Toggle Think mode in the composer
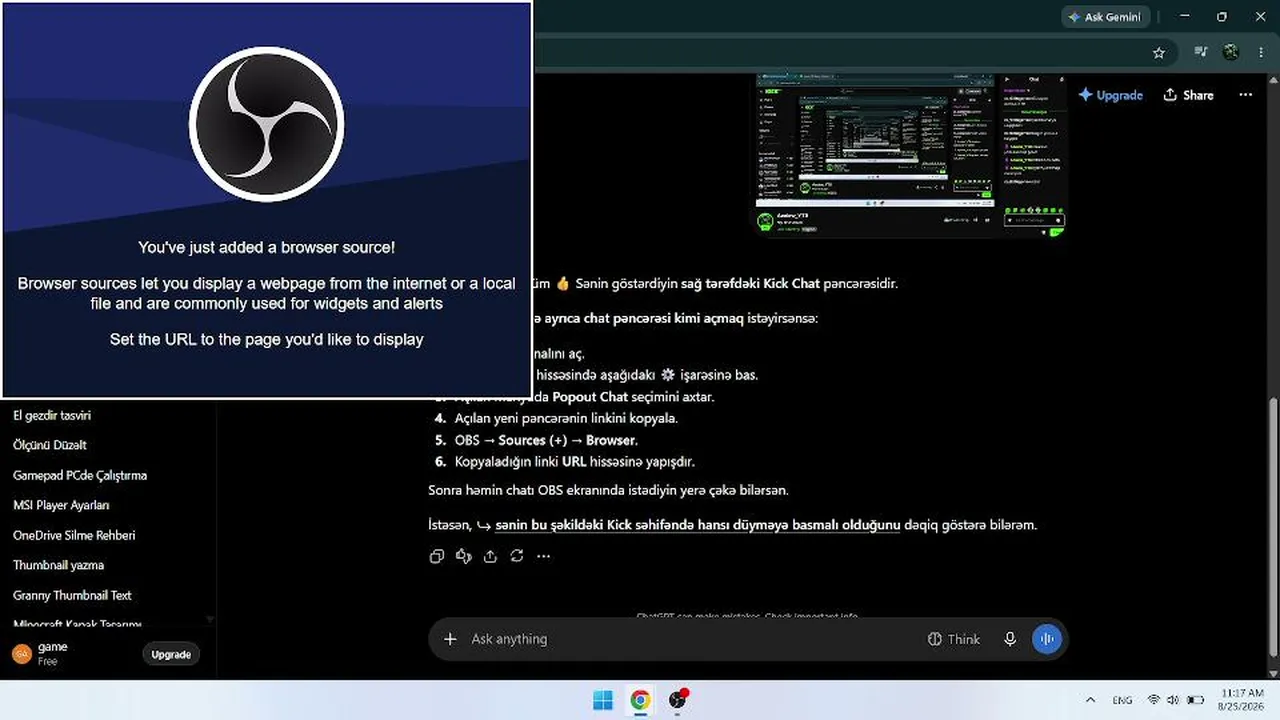1280x720 pixels. tap(954, 639)
